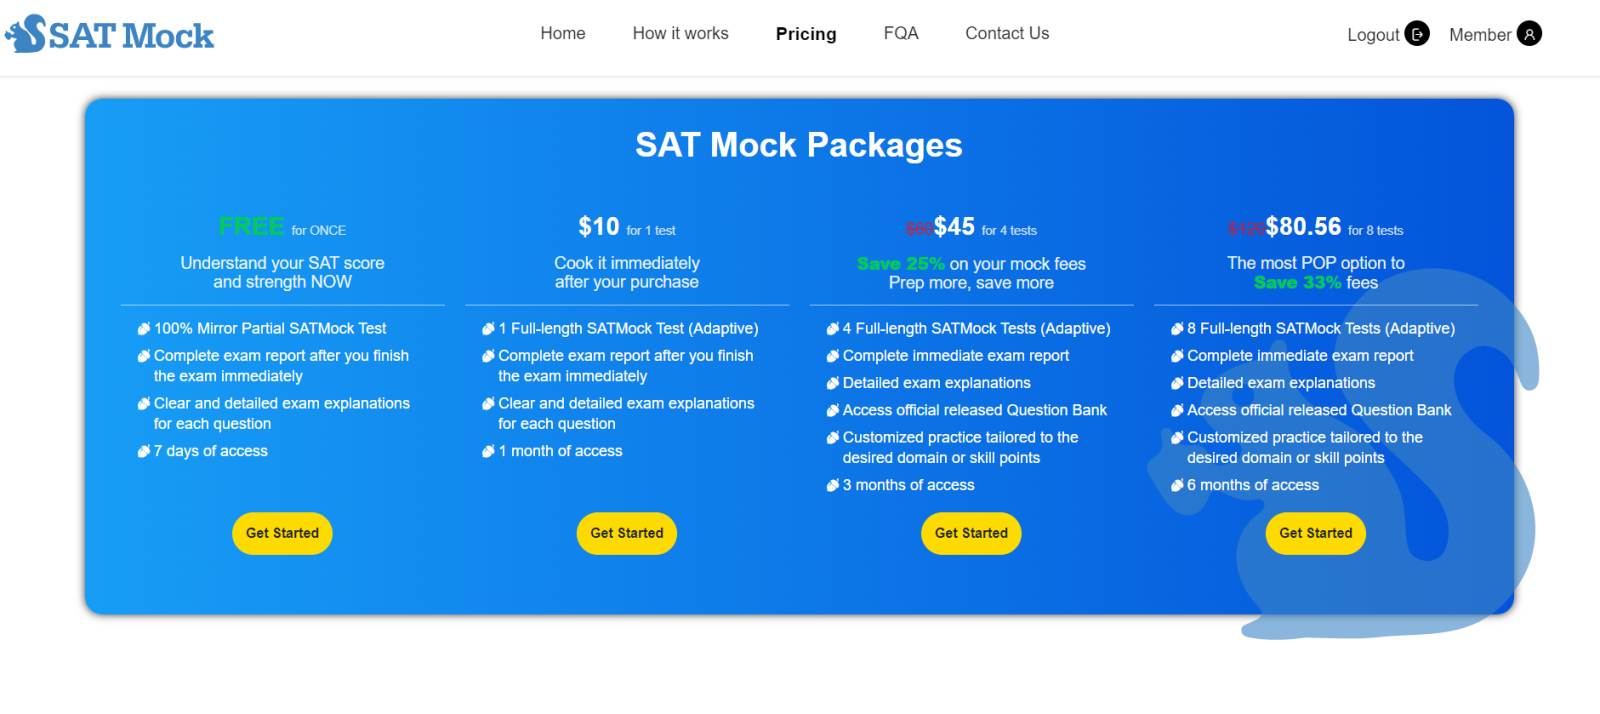The image size is (1600, 714).
Task: Click the acorn icon beside 3 months of access
Action: 832,485
